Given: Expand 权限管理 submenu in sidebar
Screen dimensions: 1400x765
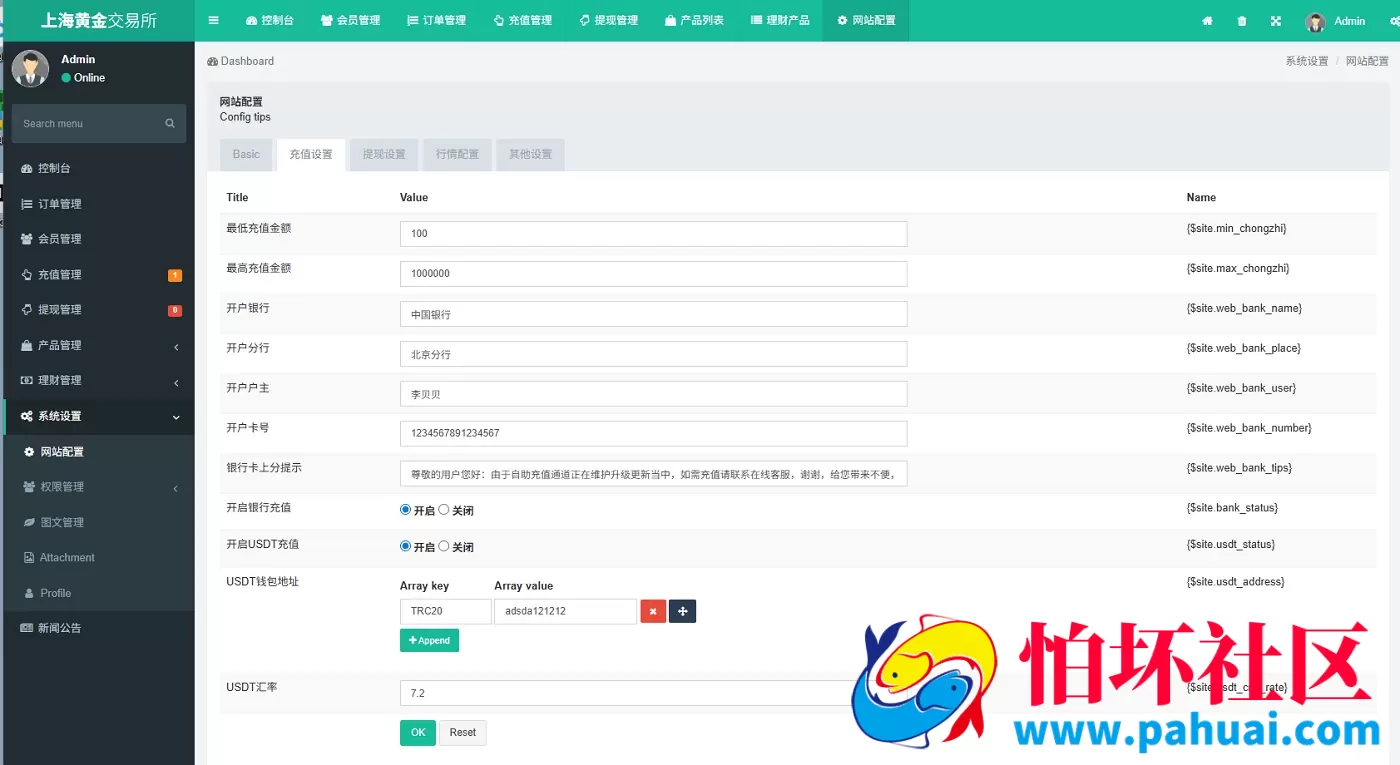Looking at the screenshot, I should pos(98,487).
